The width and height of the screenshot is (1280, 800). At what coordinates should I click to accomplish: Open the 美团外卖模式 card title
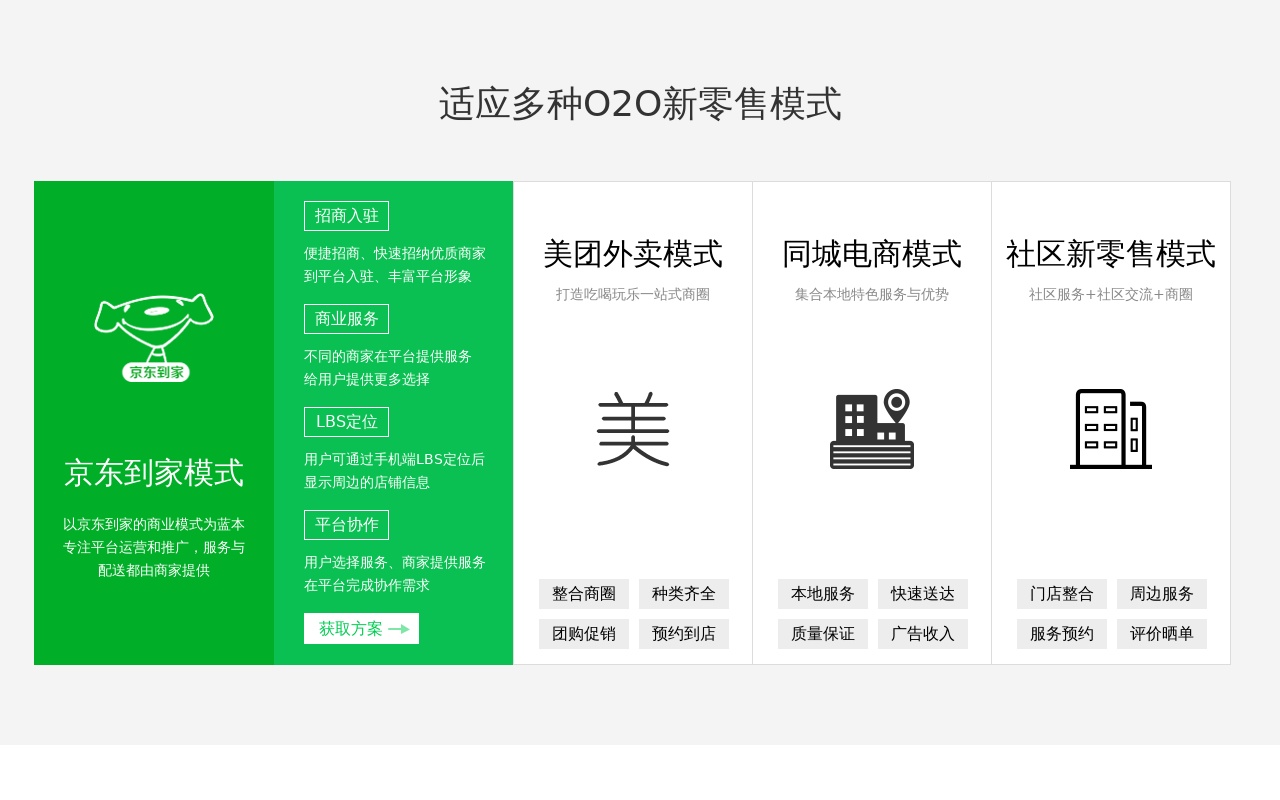coord(633,254)
